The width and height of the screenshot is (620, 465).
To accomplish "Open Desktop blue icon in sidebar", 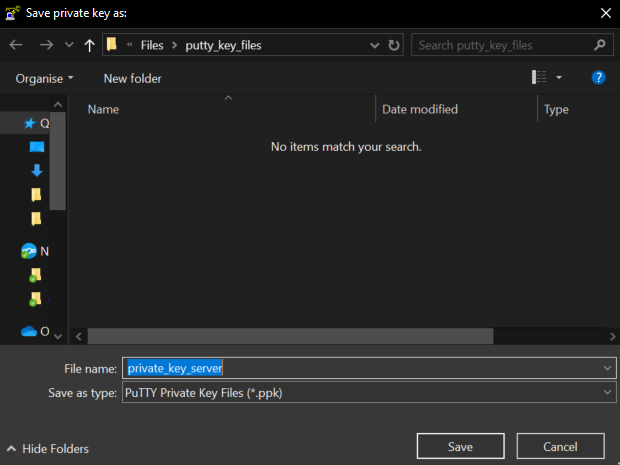I will (x=37, y=147).
